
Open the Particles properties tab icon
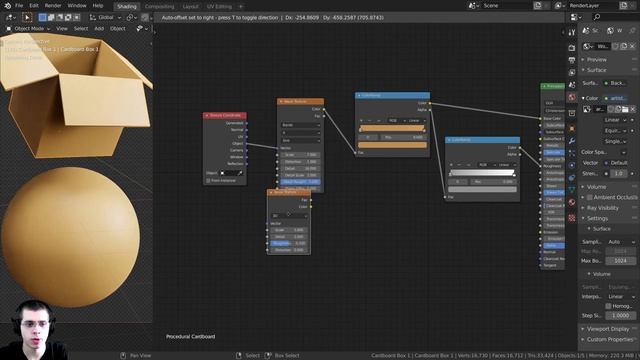point(572,153)
